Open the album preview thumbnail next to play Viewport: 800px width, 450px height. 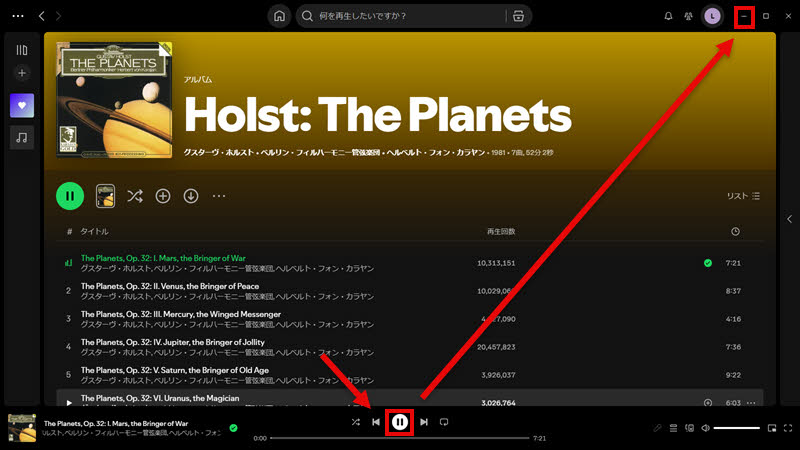click(105, 196)
